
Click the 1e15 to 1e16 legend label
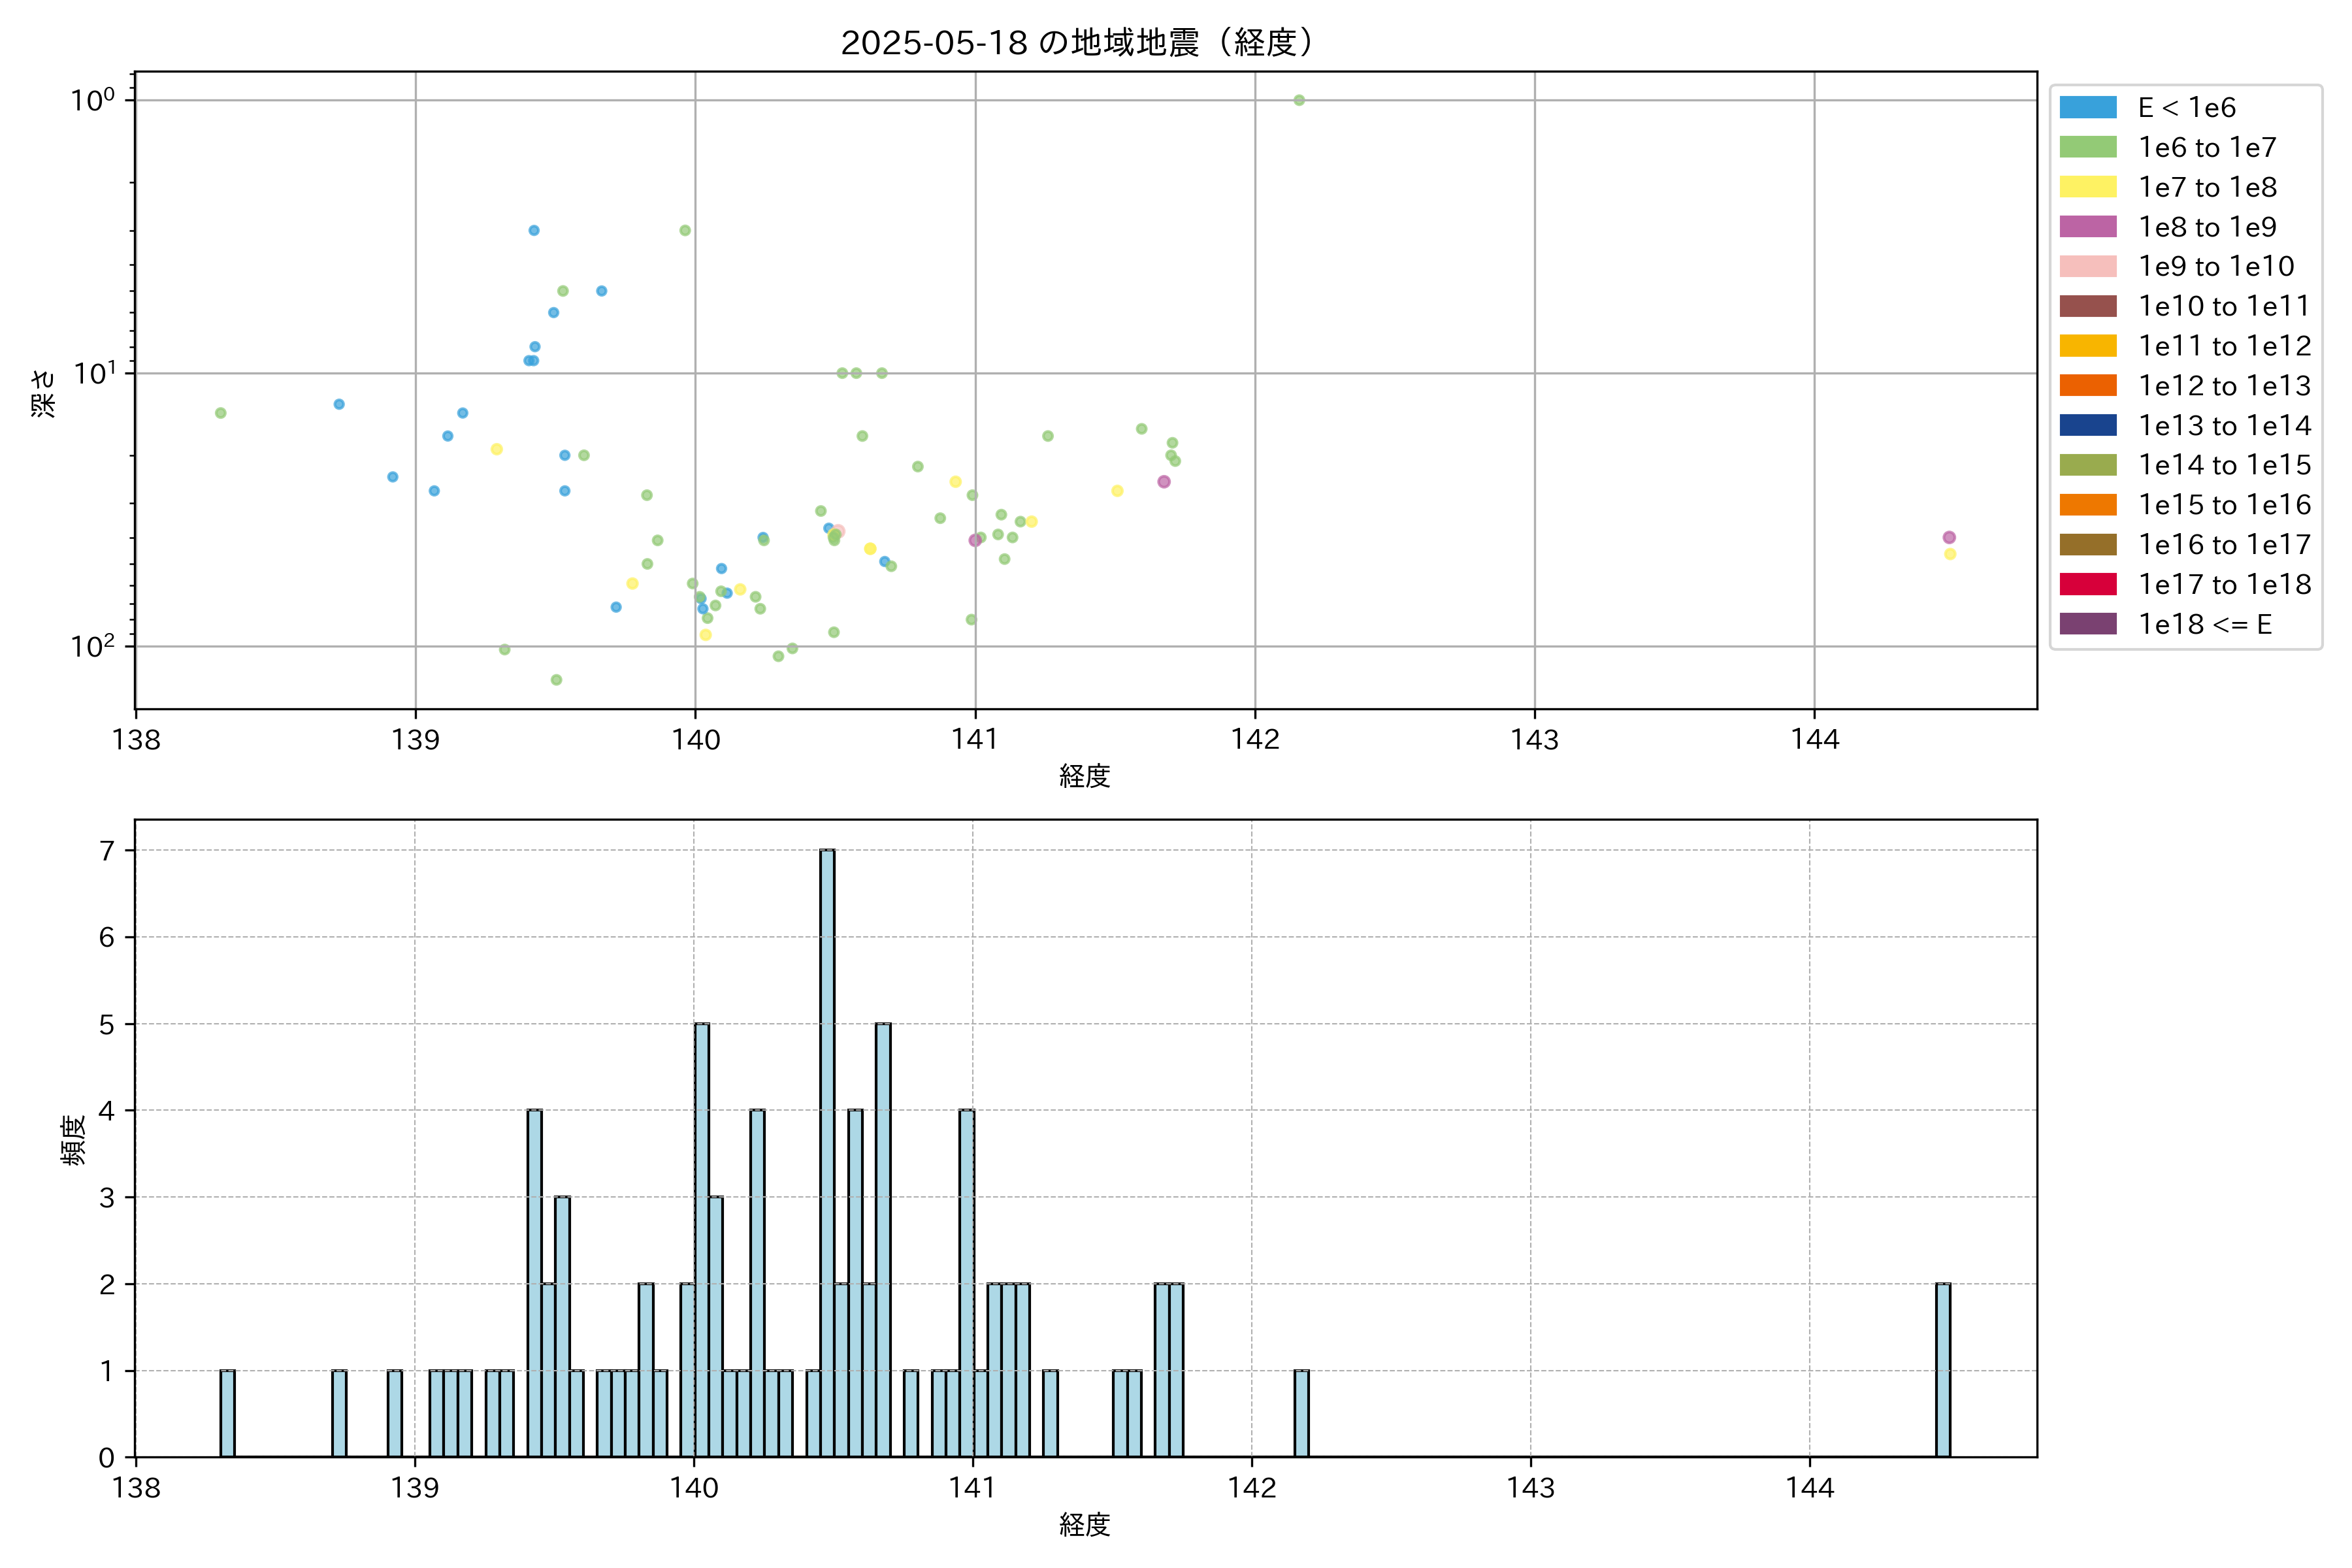pos(2224,505)
